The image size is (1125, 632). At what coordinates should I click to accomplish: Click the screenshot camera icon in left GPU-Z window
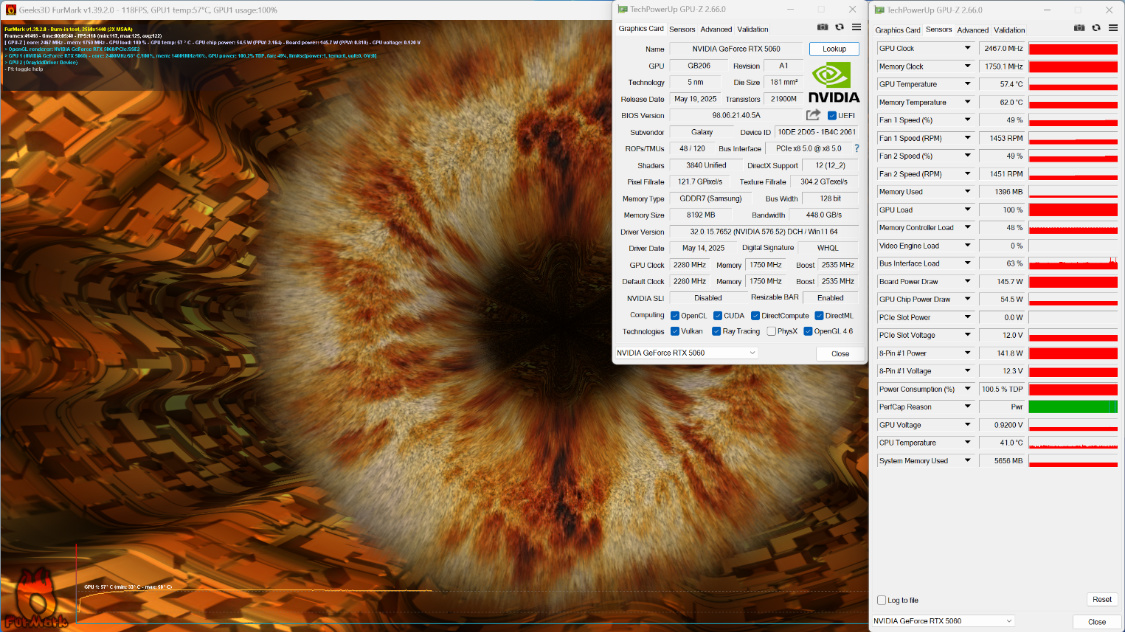(x=822, y=27)
